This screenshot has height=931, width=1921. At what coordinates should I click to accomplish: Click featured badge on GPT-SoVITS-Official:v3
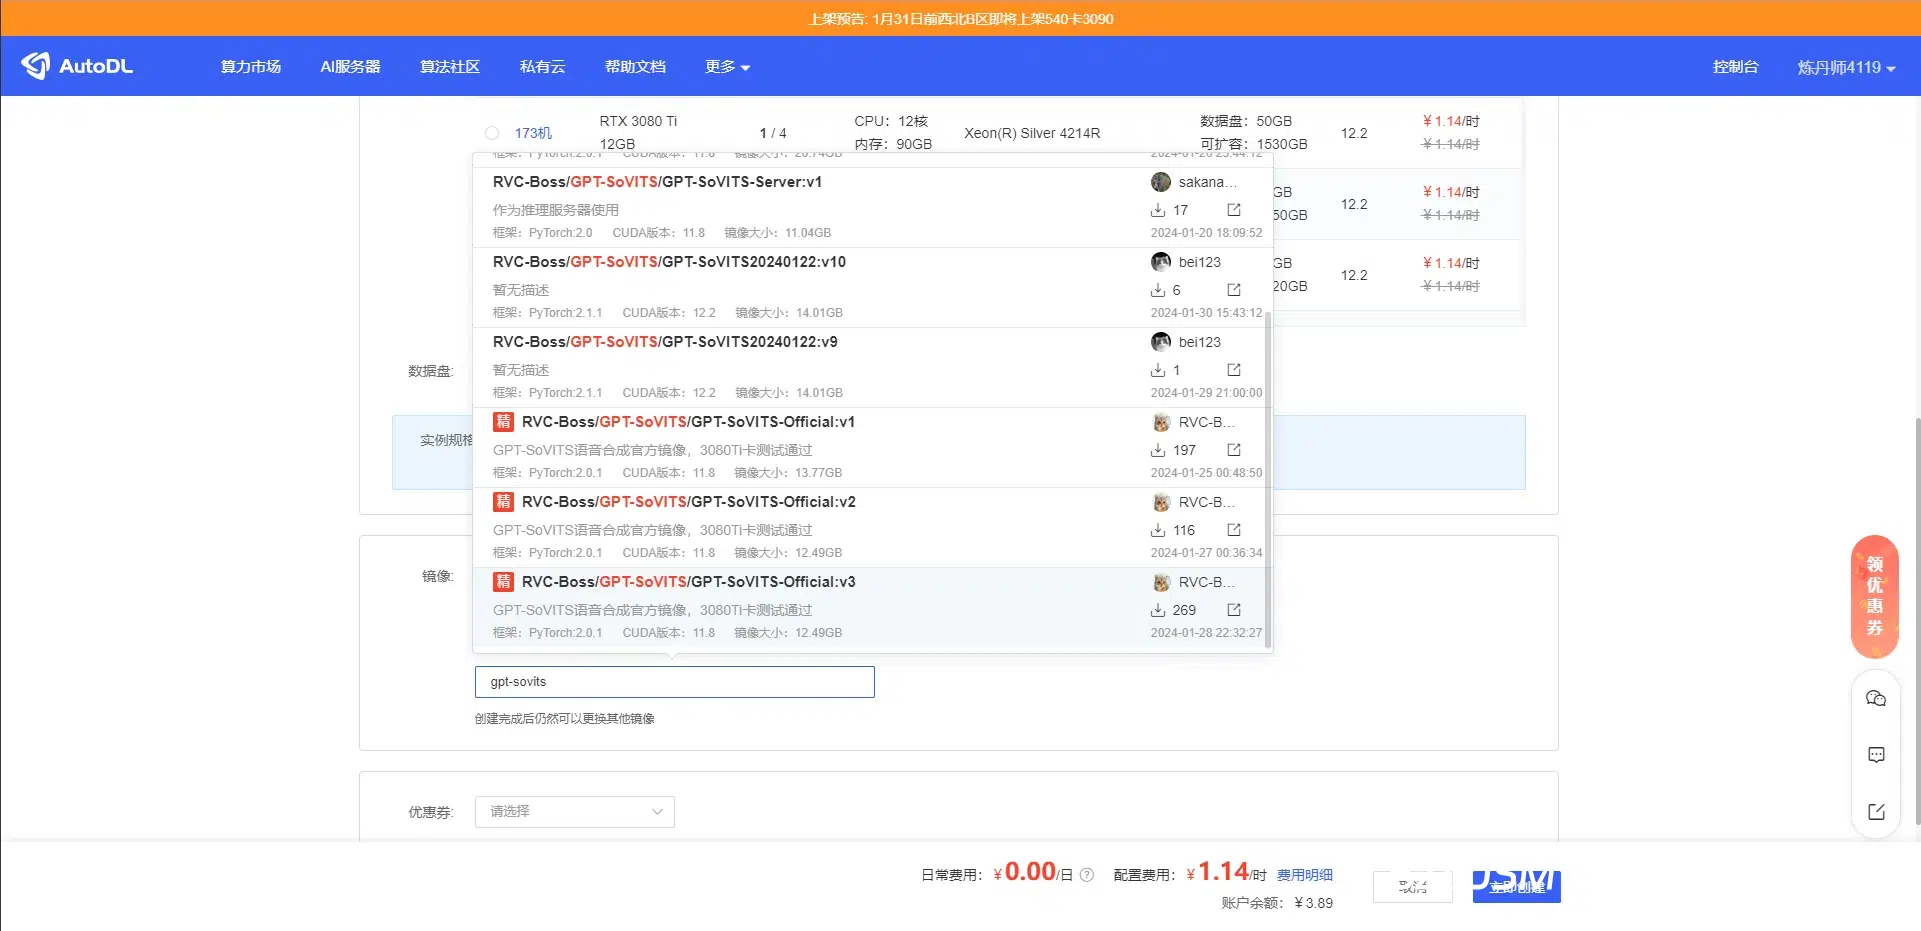click(503, 582)
